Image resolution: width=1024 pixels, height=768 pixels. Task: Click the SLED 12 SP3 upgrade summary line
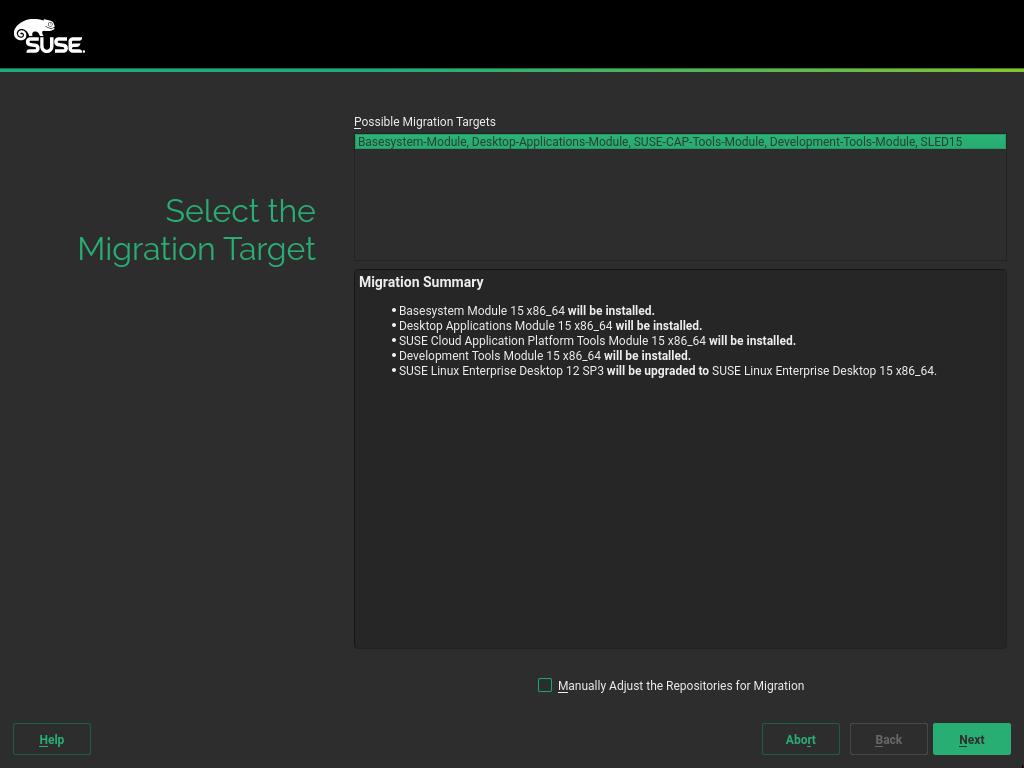click(x=667, y=371)
